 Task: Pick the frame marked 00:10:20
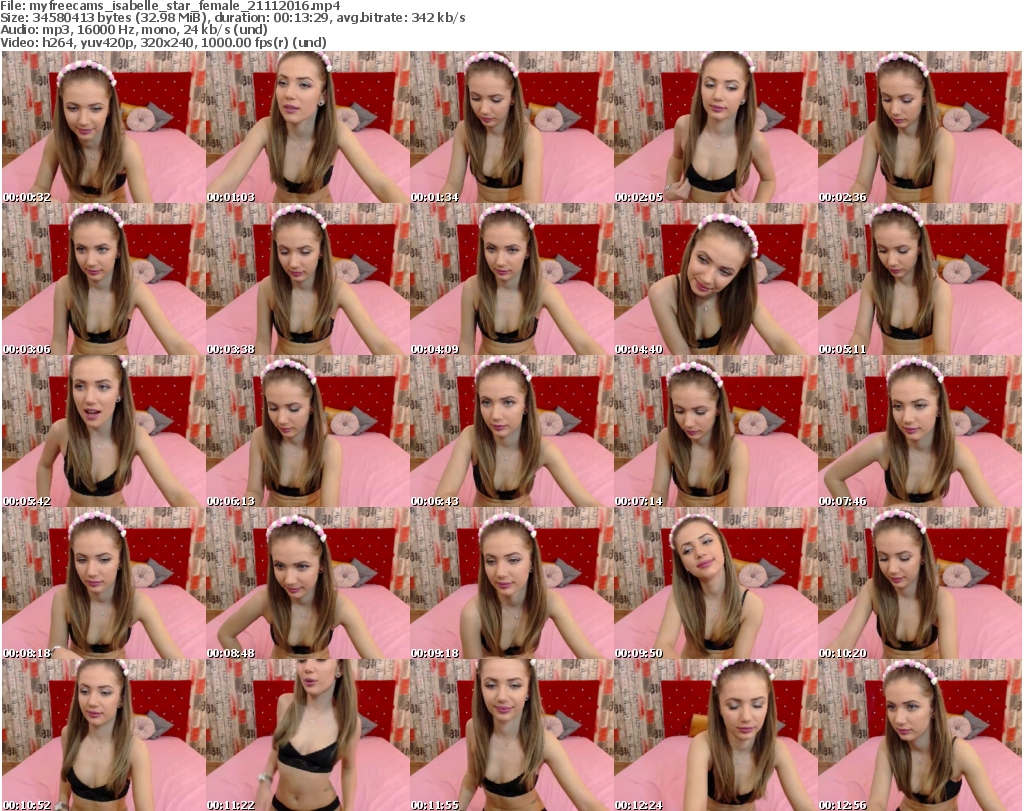tap(920, 584)
